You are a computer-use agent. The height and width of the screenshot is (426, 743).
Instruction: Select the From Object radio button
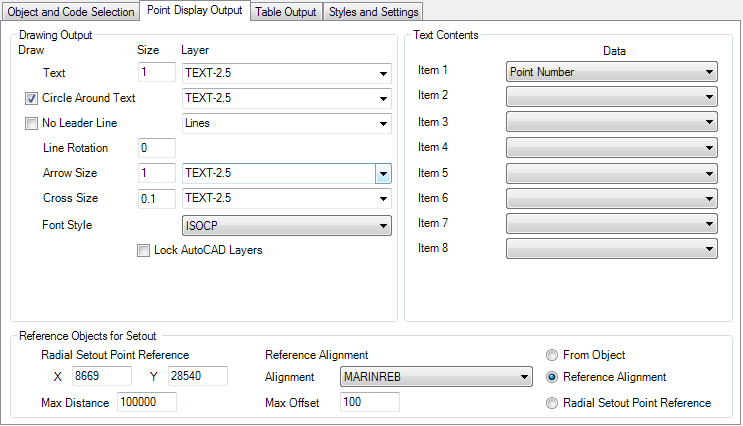coord(552,355)
